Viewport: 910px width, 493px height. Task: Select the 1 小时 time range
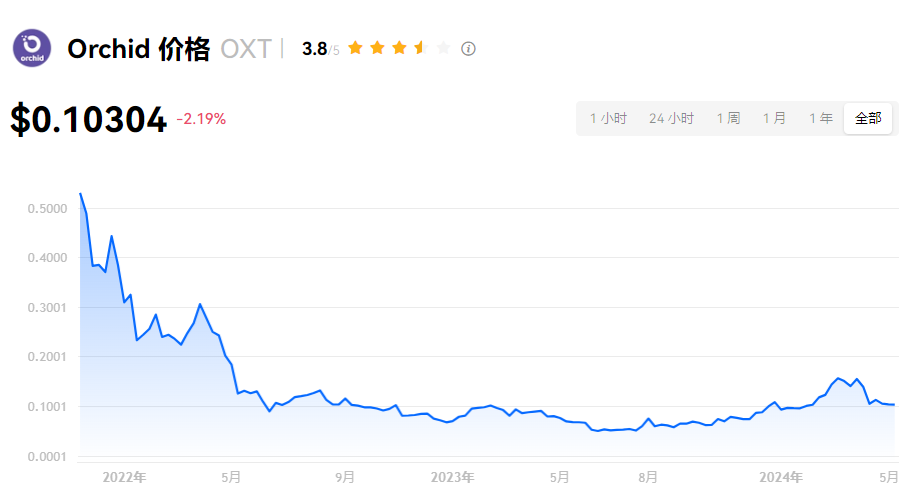pos(608,118)
